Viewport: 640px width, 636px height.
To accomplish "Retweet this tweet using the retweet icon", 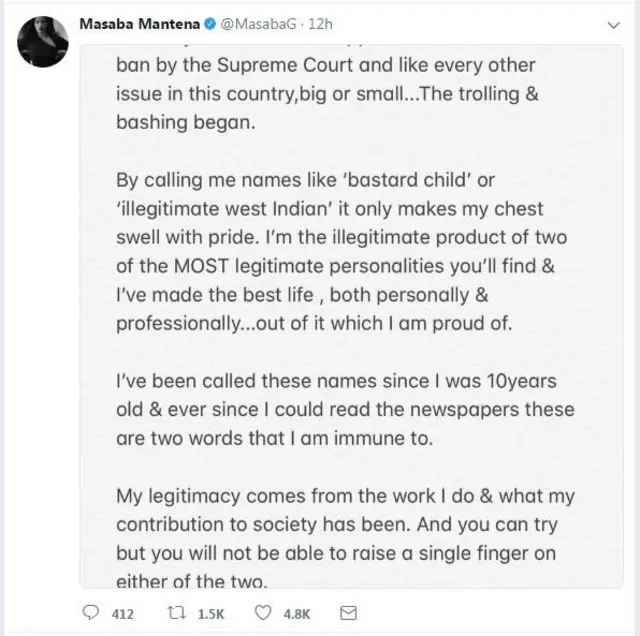I will 174,613.
